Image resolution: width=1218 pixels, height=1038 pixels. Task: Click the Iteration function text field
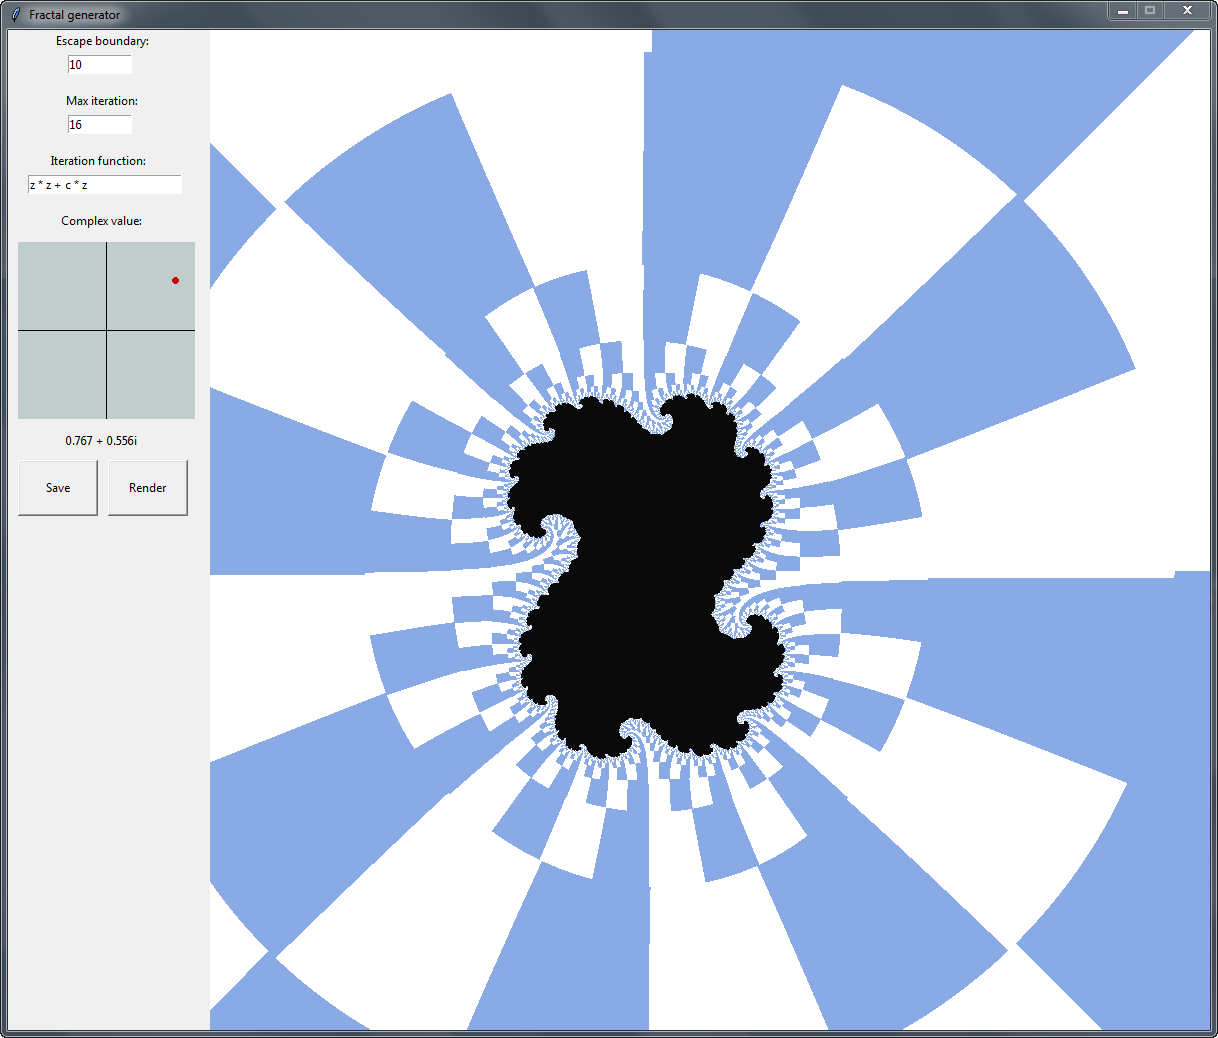[x=105, y=184]
